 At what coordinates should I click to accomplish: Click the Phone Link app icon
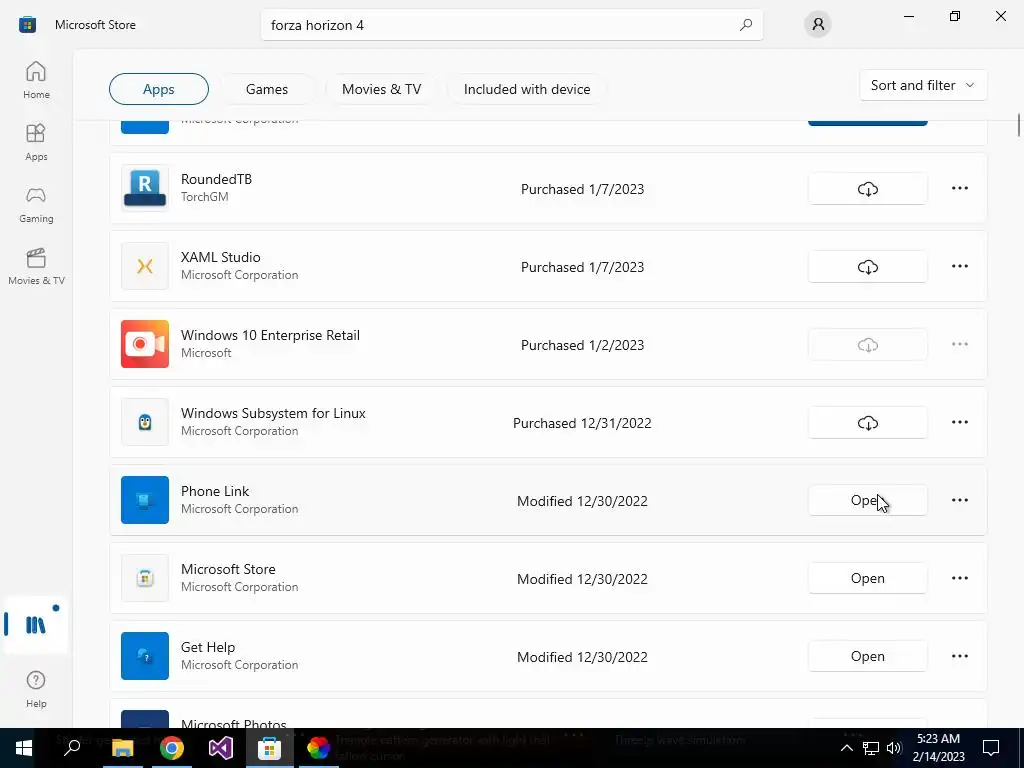click(x=145, y=500)
